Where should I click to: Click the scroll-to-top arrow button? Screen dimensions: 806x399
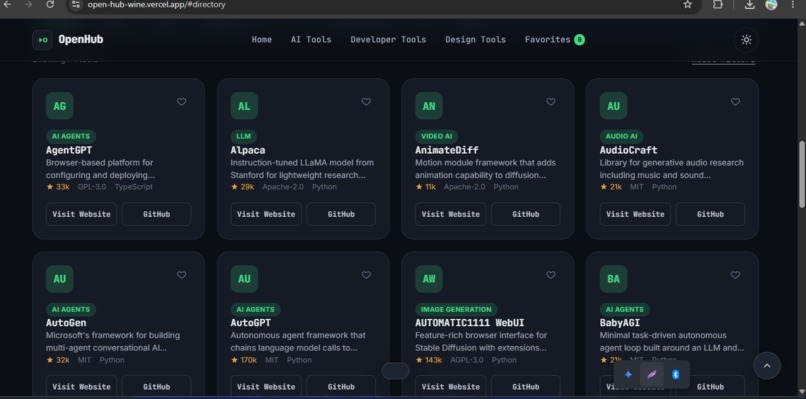pyautogui.click(x=767, y=366)
